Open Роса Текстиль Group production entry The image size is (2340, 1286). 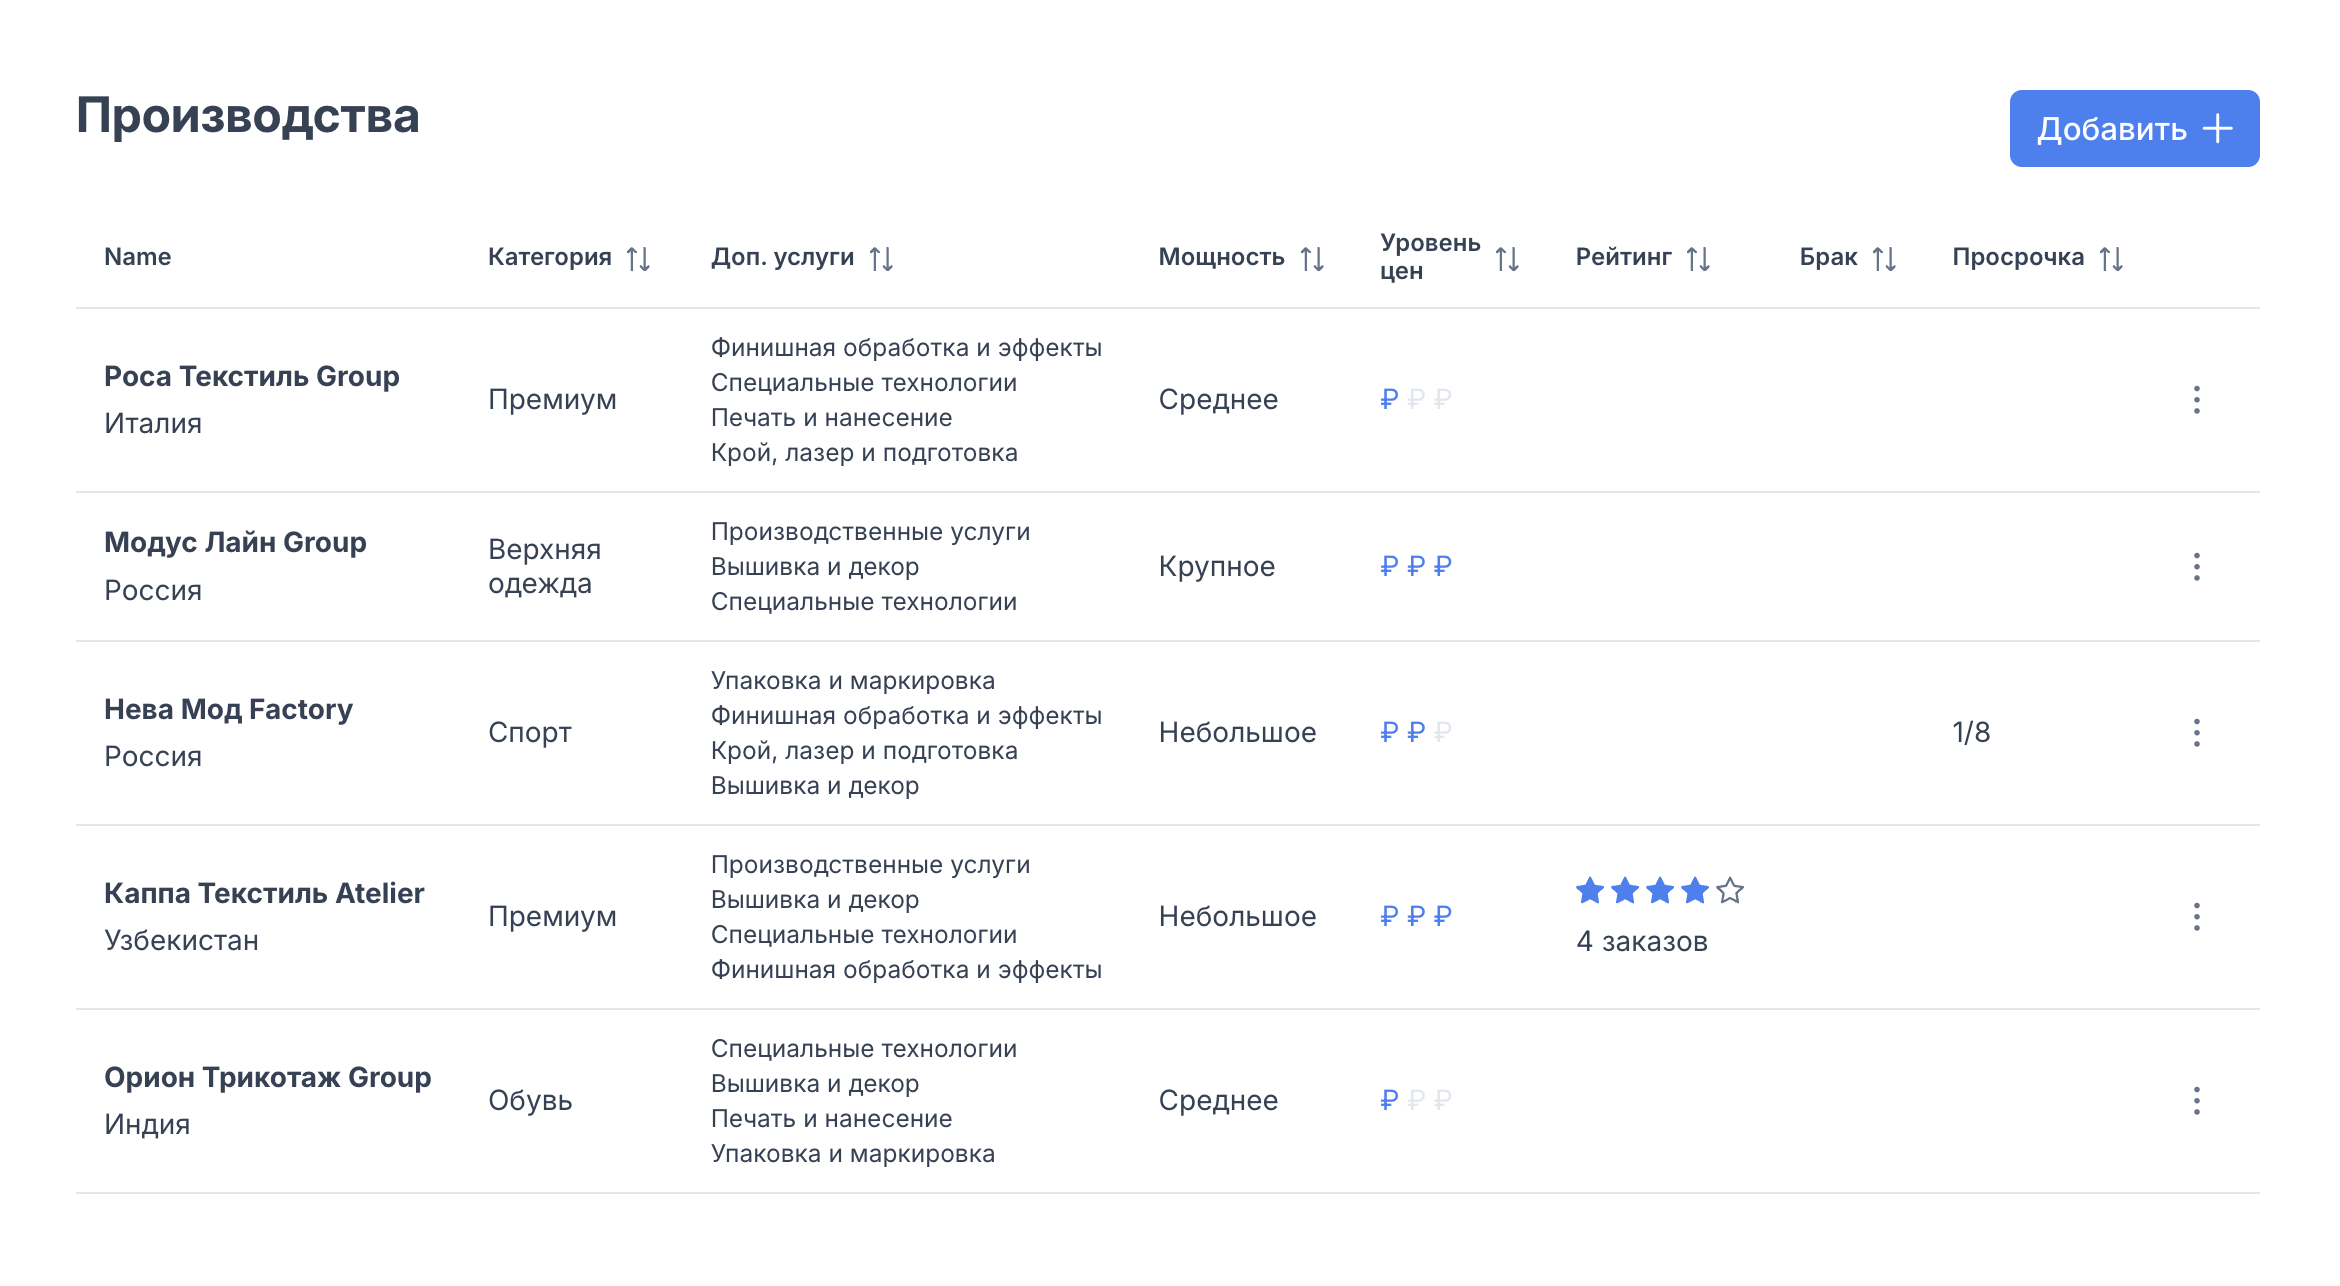[x=252, y=376]
